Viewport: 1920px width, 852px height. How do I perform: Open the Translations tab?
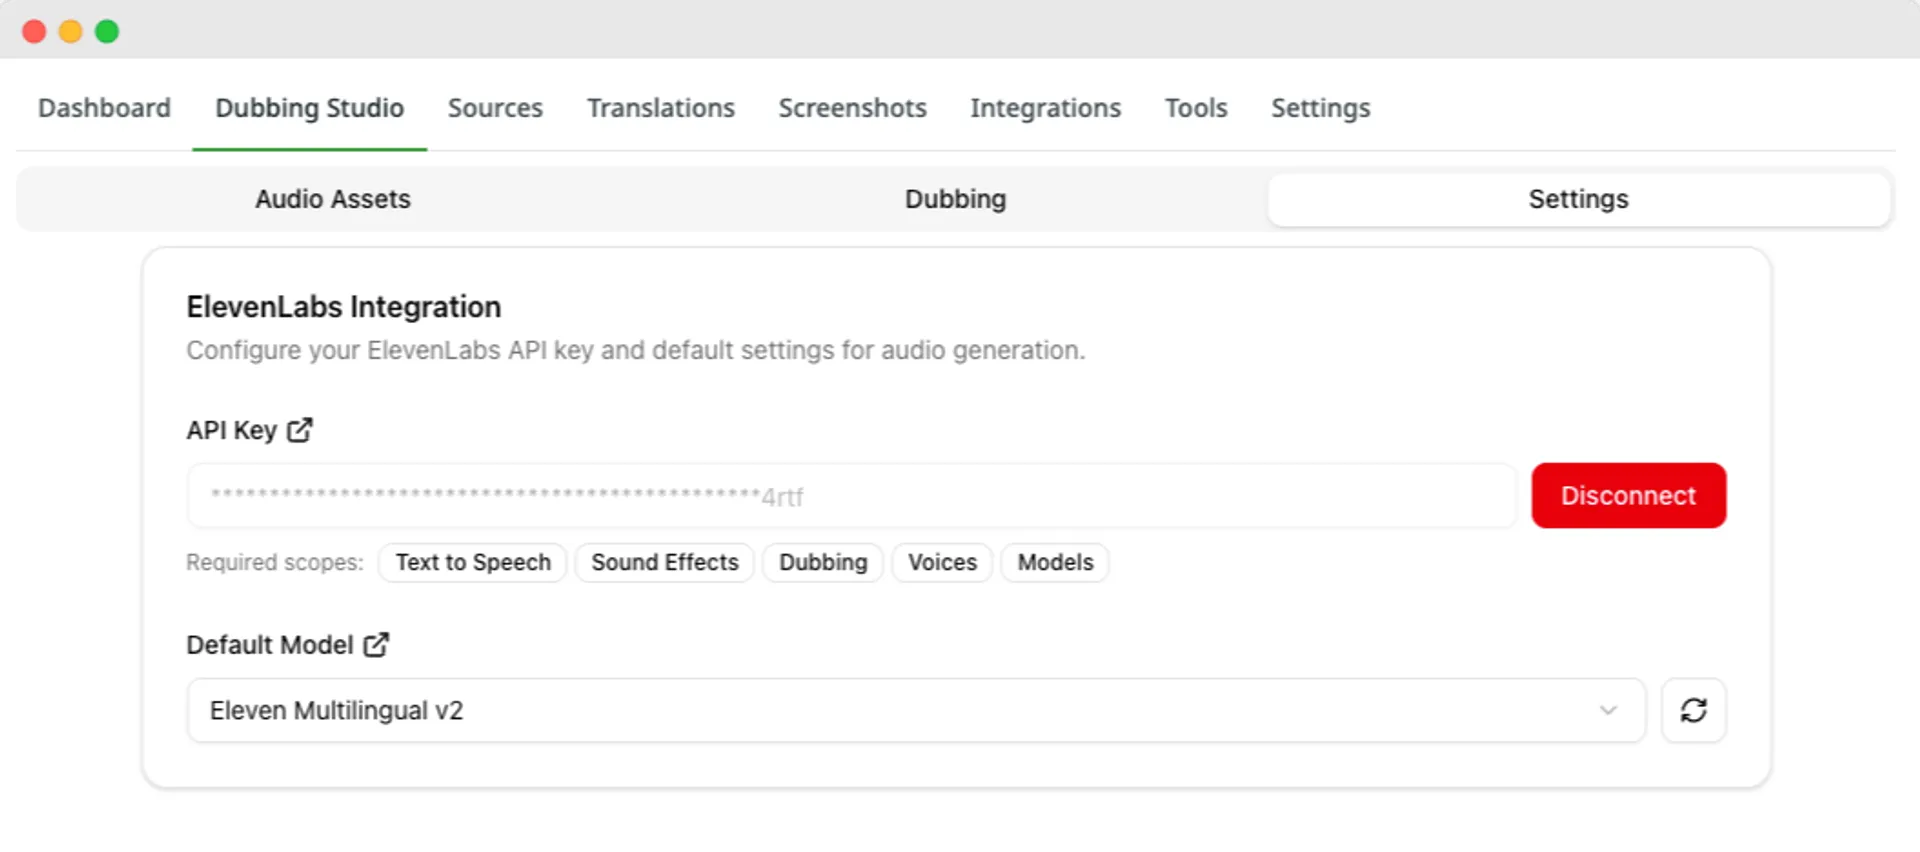[661, 108]
